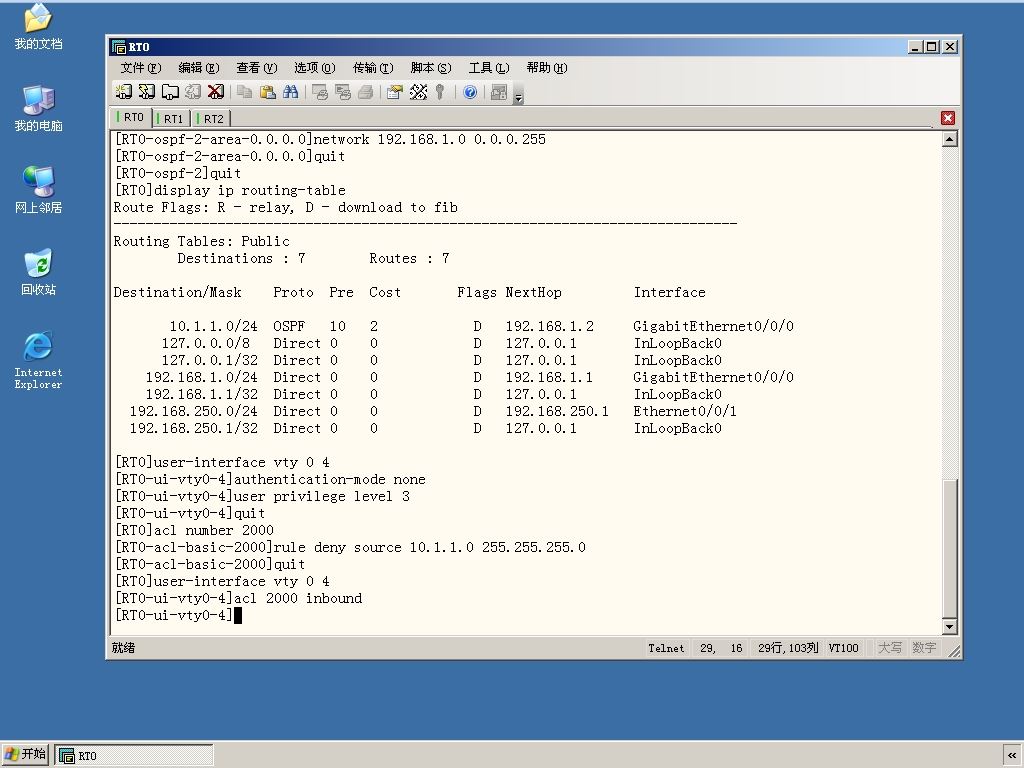This screenshot has height=768, width=1024.
Task: Open Session Options from the toolbar
Action: point(394,92)
